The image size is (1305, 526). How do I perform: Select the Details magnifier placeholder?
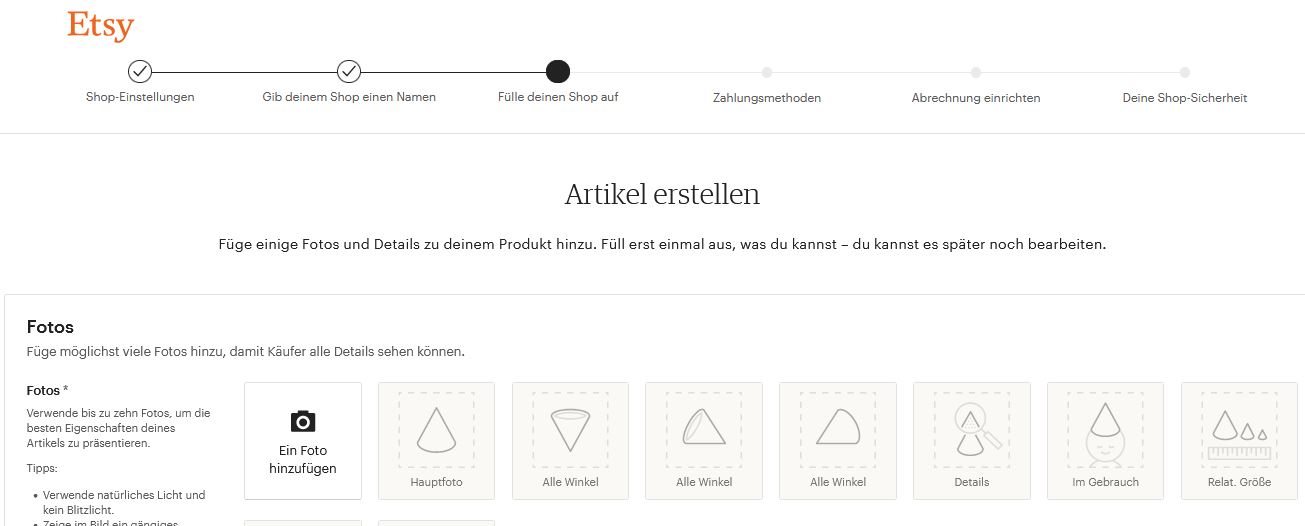coord(971,429)
